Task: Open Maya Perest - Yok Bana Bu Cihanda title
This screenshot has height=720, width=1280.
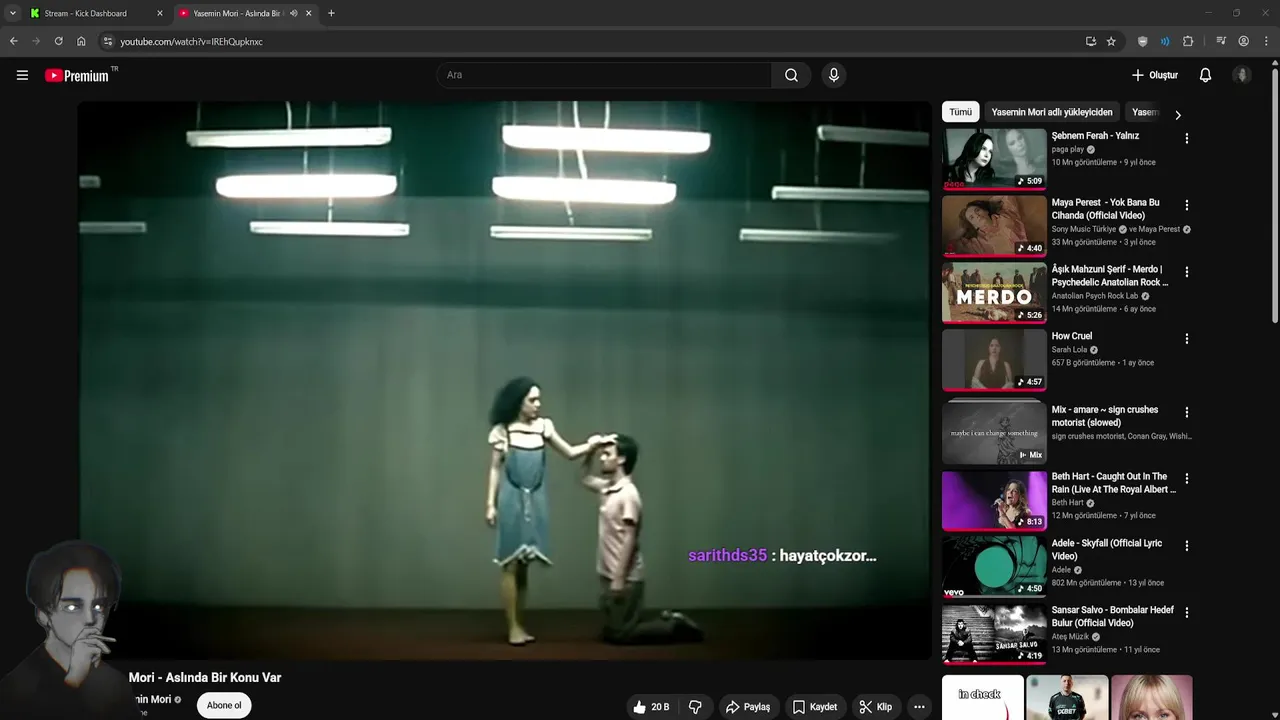Action: (1106, 209)
